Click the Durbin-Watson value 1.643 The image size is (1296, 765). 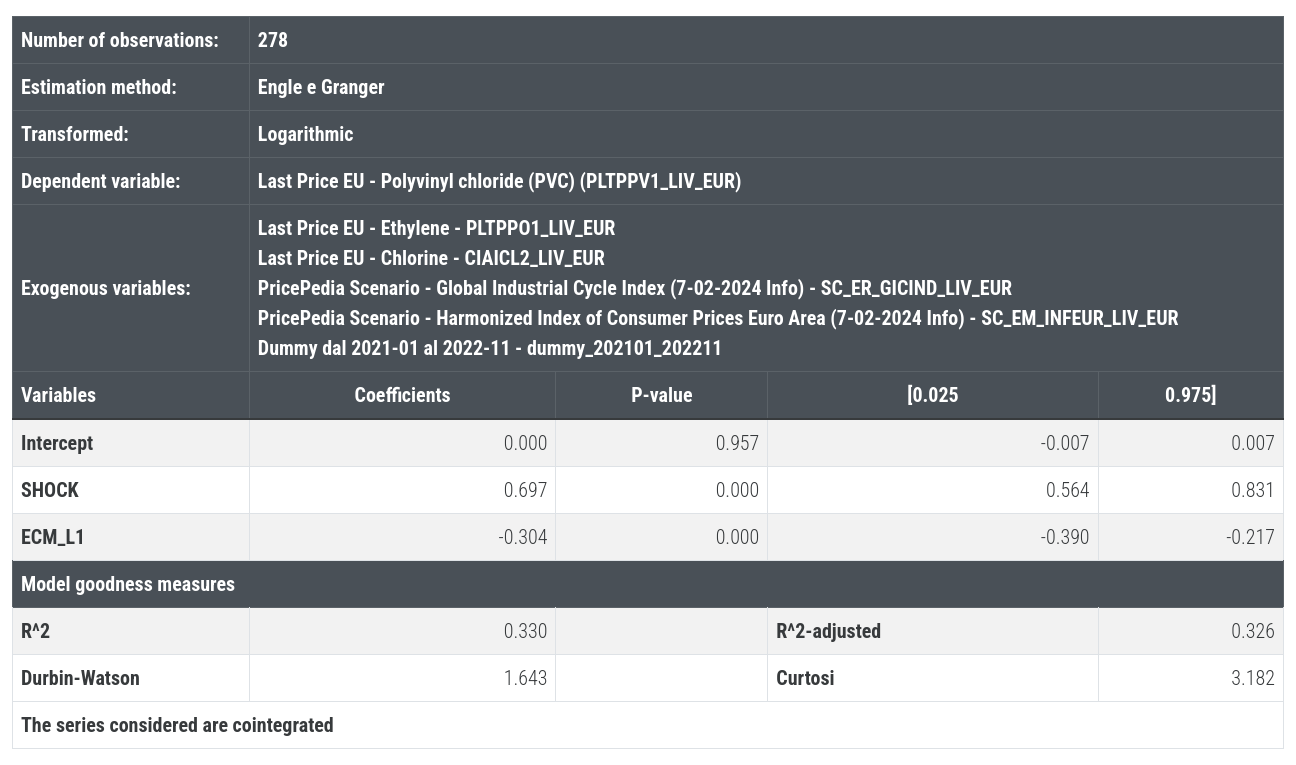(x=525, y=678)
